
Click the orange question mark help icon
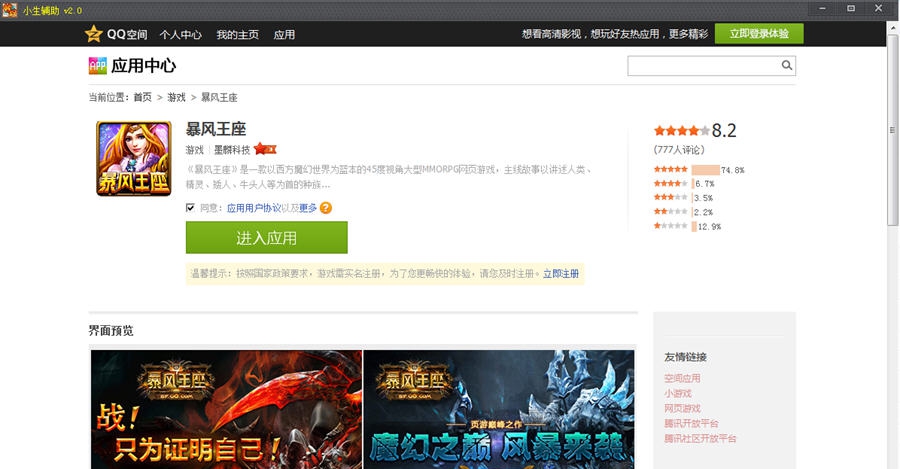tap(326, 208)
